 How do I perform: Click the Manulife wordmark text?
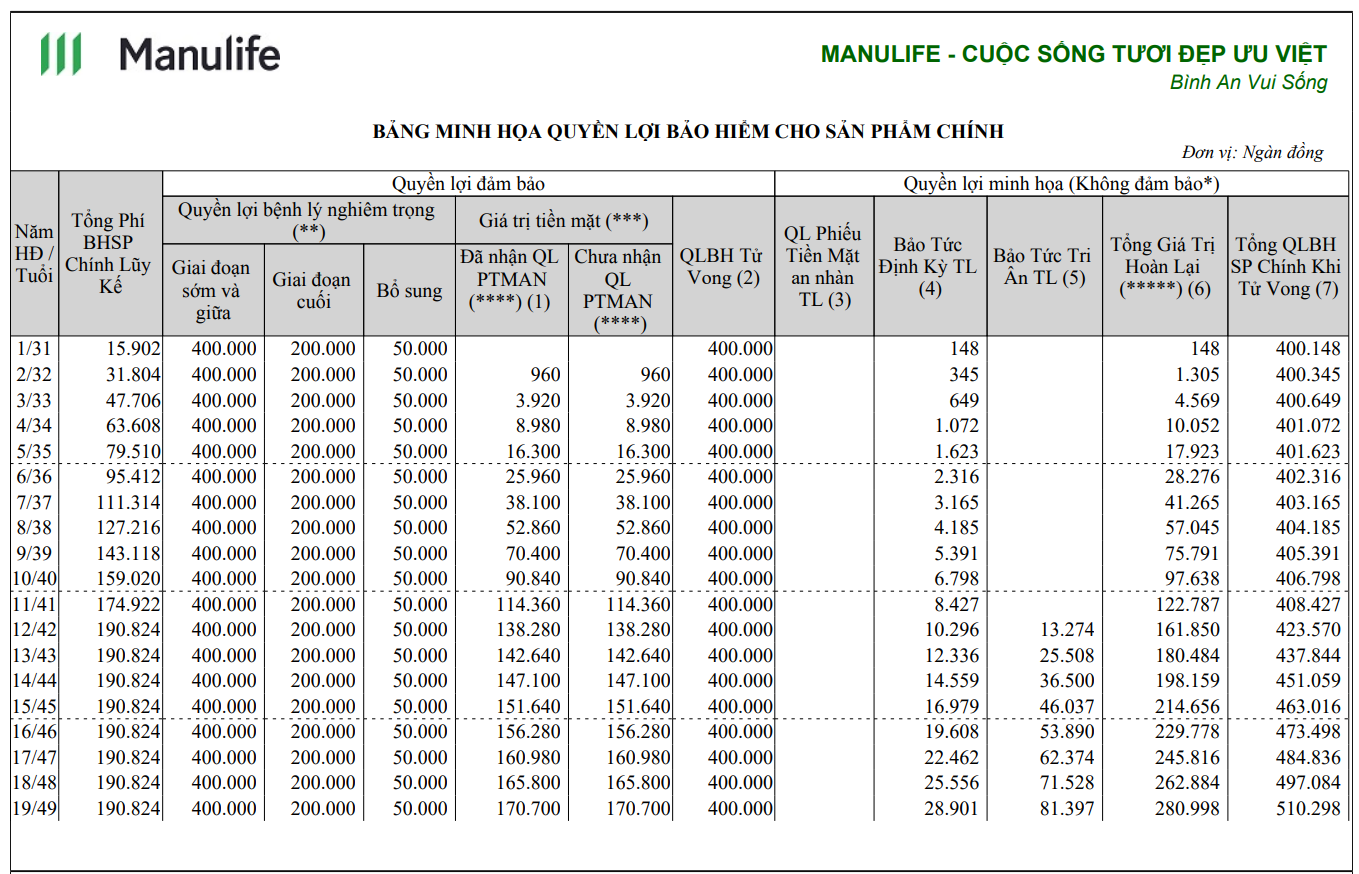pos(200,54)
